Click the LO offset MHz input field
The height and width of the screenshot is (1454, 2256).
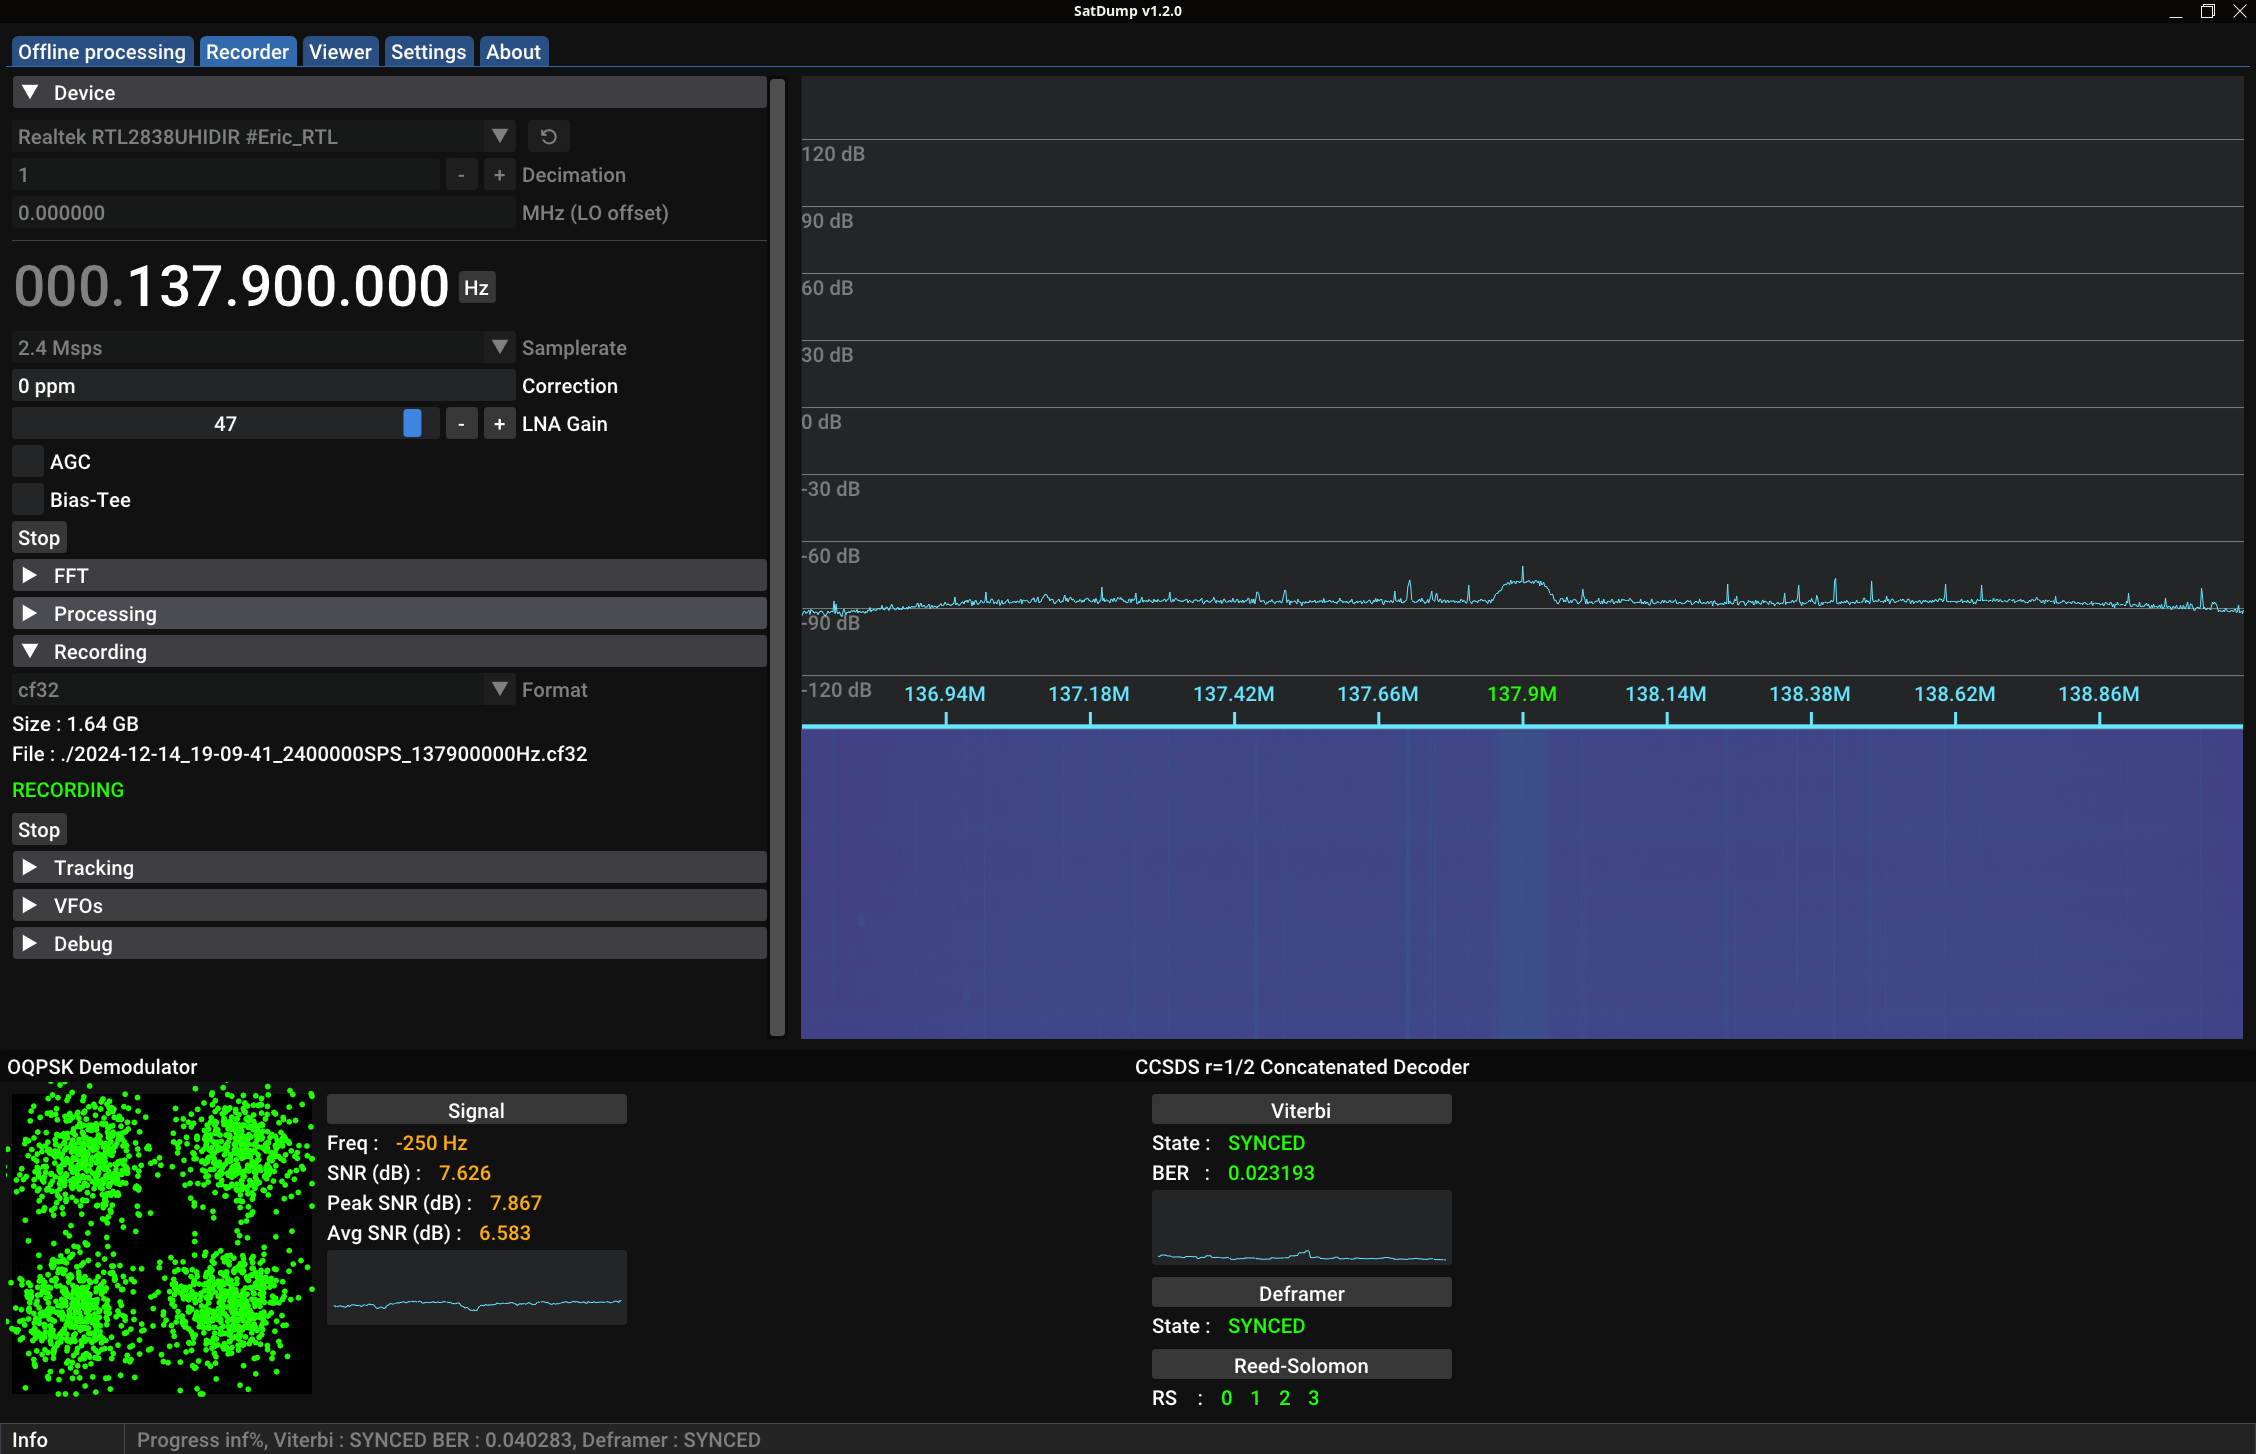(262, 213)
